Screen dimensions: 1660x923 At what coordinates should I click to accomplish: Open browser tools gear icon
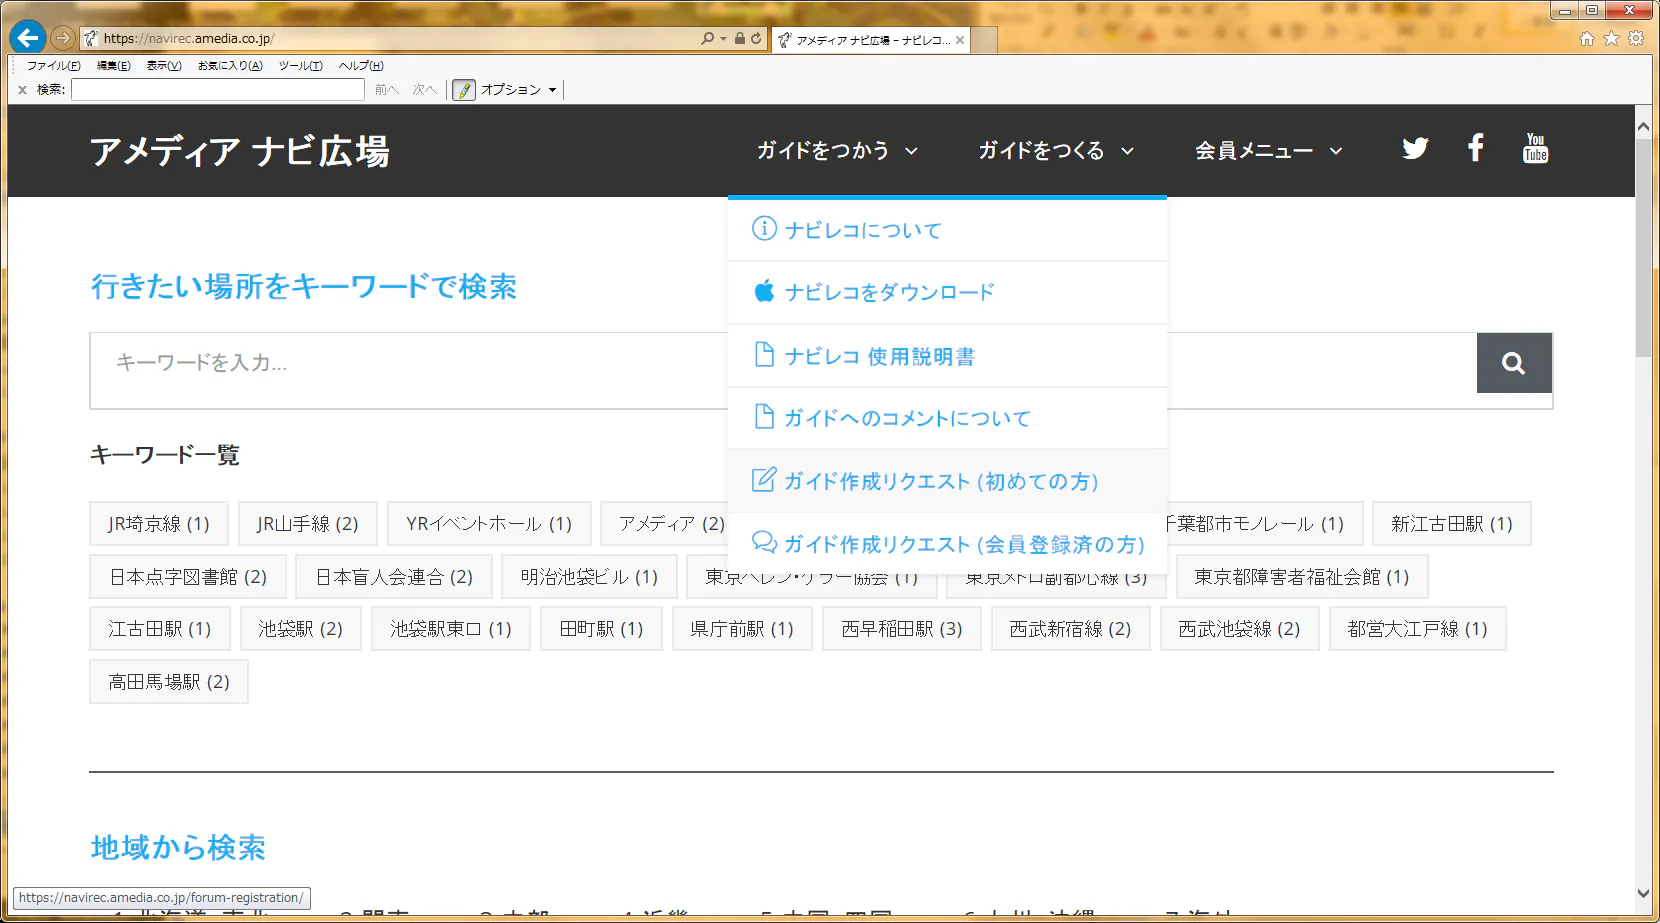(1636, 39)
